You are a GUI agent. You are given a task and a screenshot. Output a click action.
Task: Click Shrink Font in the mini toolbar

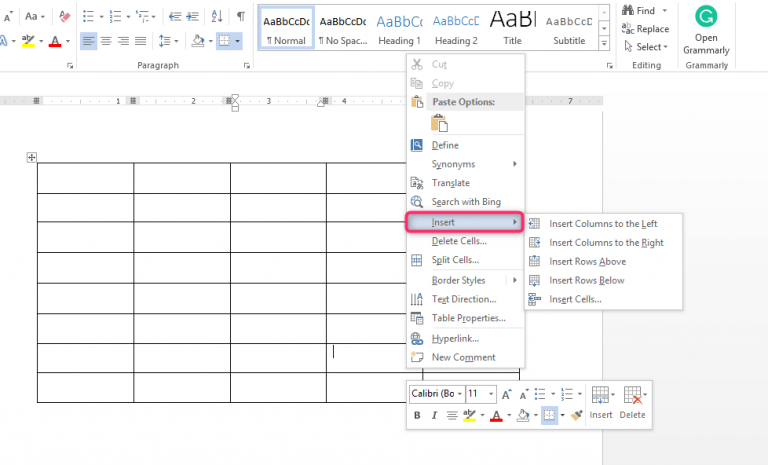[x=524, y=394]
